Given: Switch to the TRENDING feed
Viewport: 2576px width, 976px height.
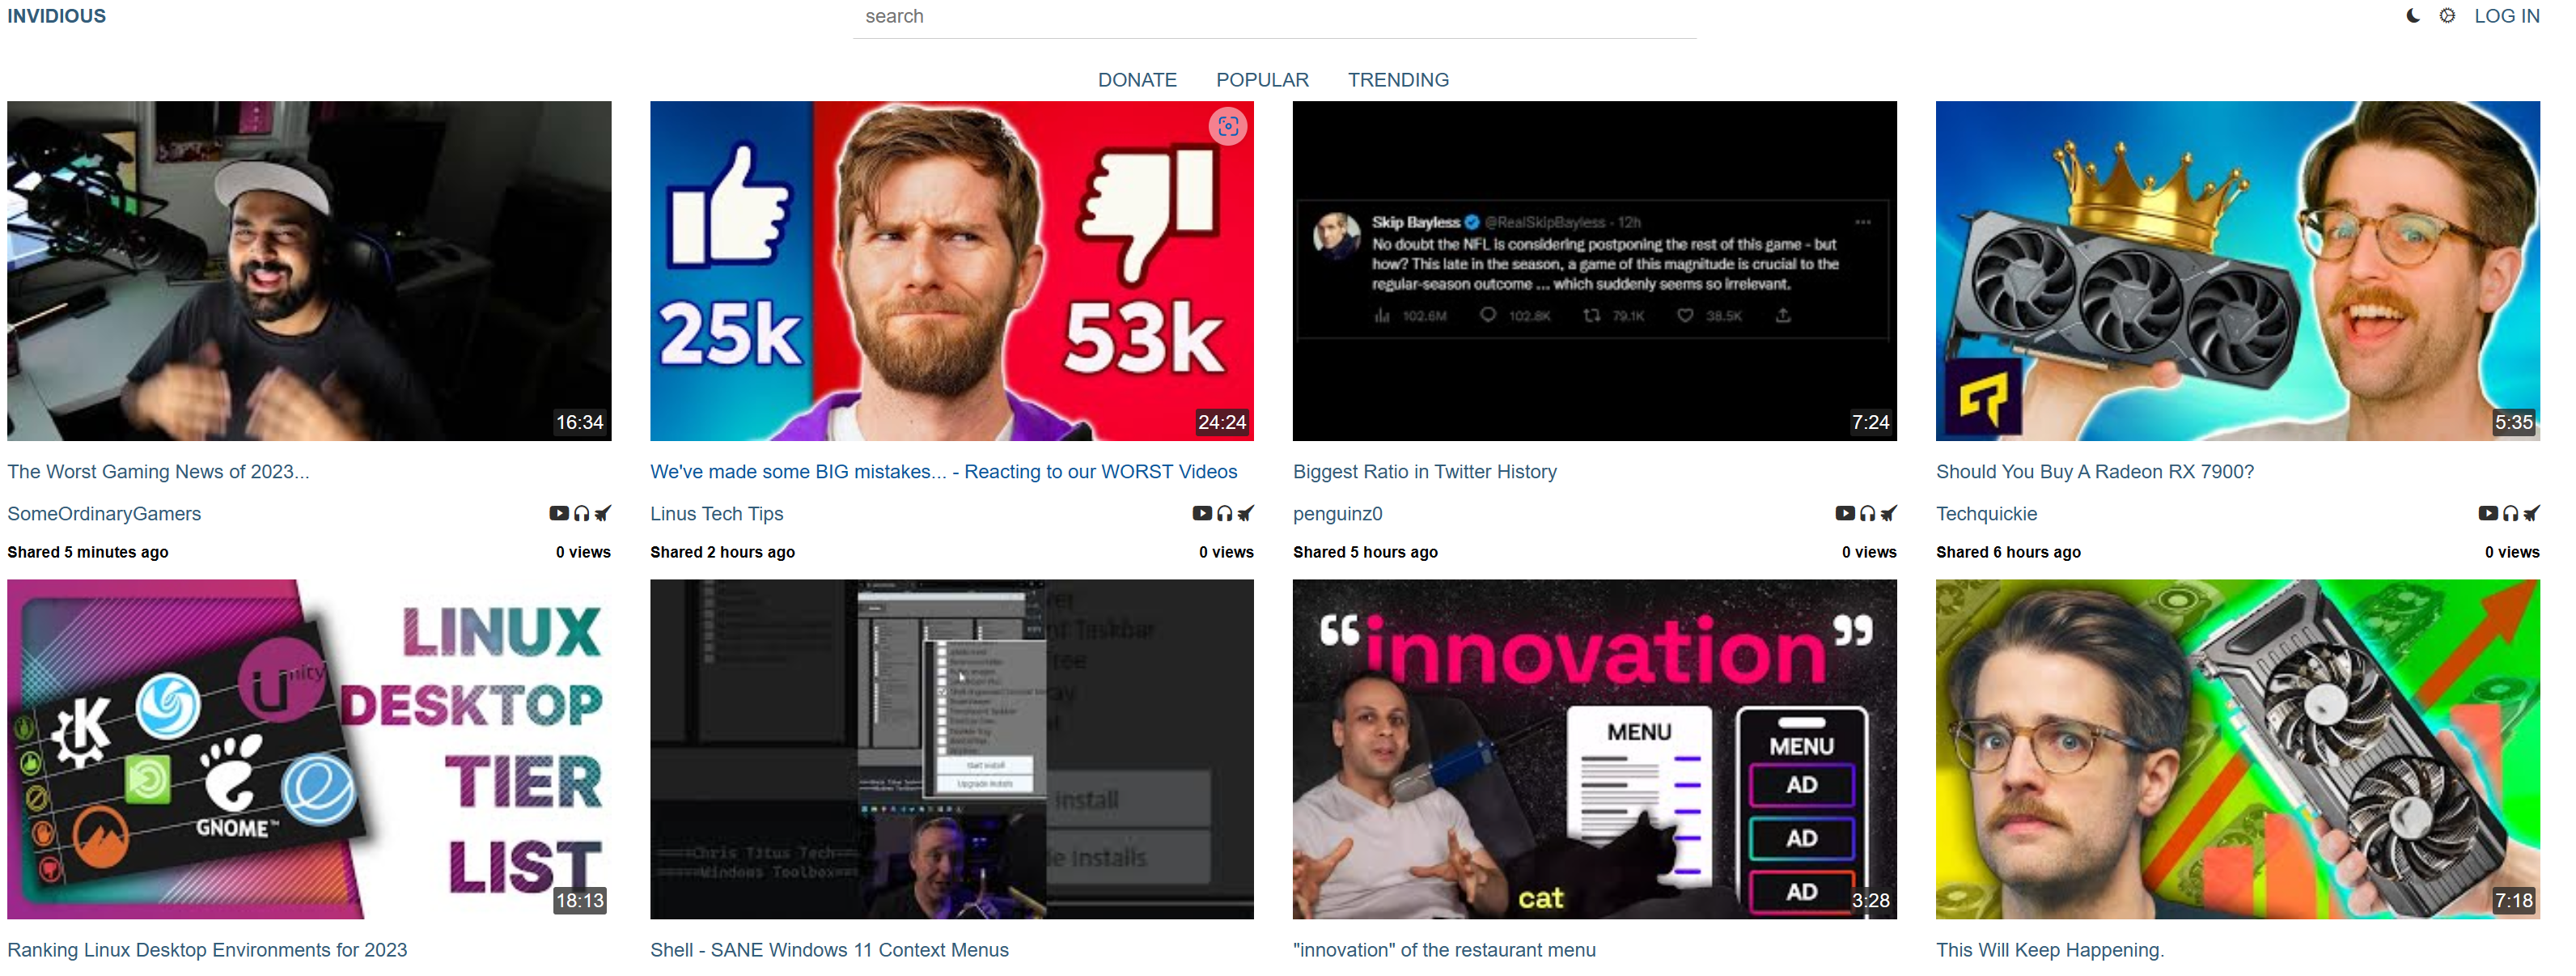Looking at the screenshot, I should pos(1398,80).
